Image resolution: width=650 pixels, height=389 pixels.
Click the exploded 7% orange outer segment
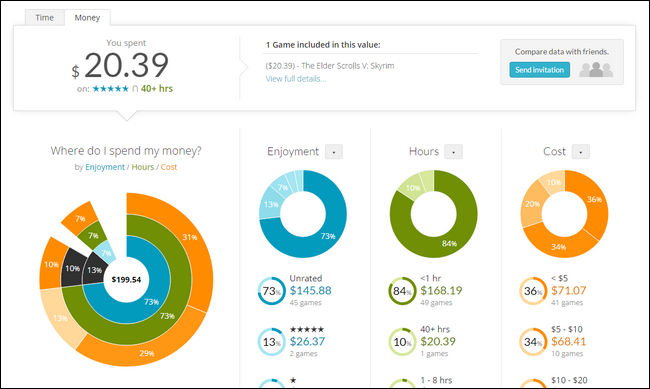point(80,219)
